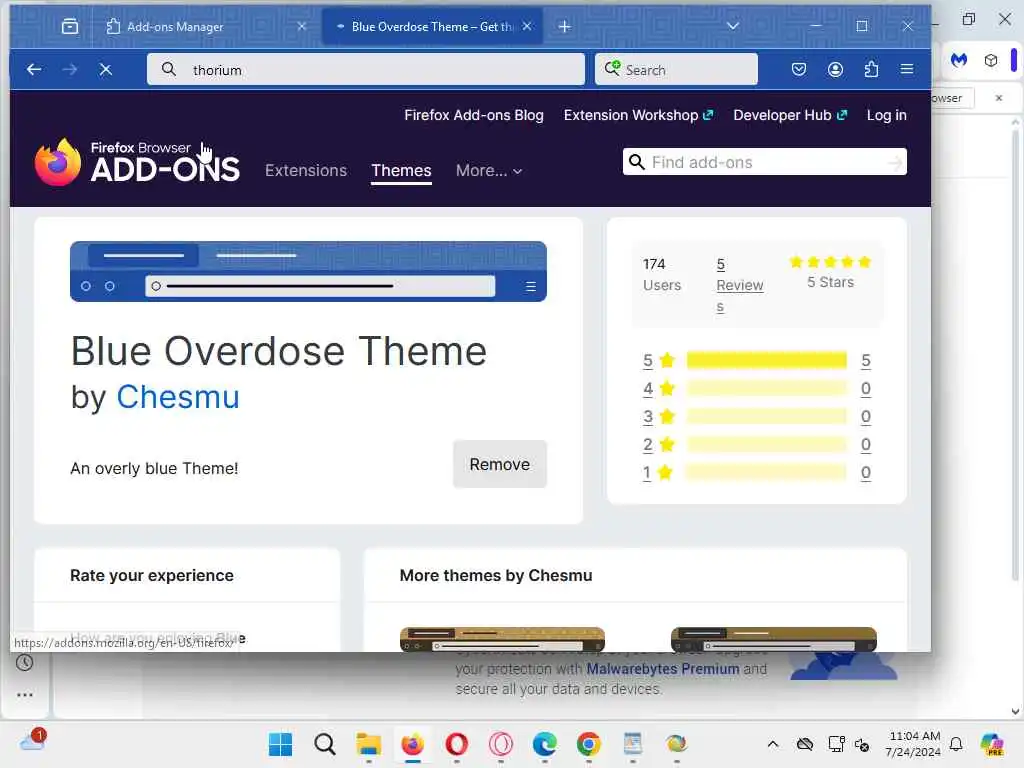Open Windows Start menu
Viewport: 1024px width, 768px height.
tap(281, 744)
